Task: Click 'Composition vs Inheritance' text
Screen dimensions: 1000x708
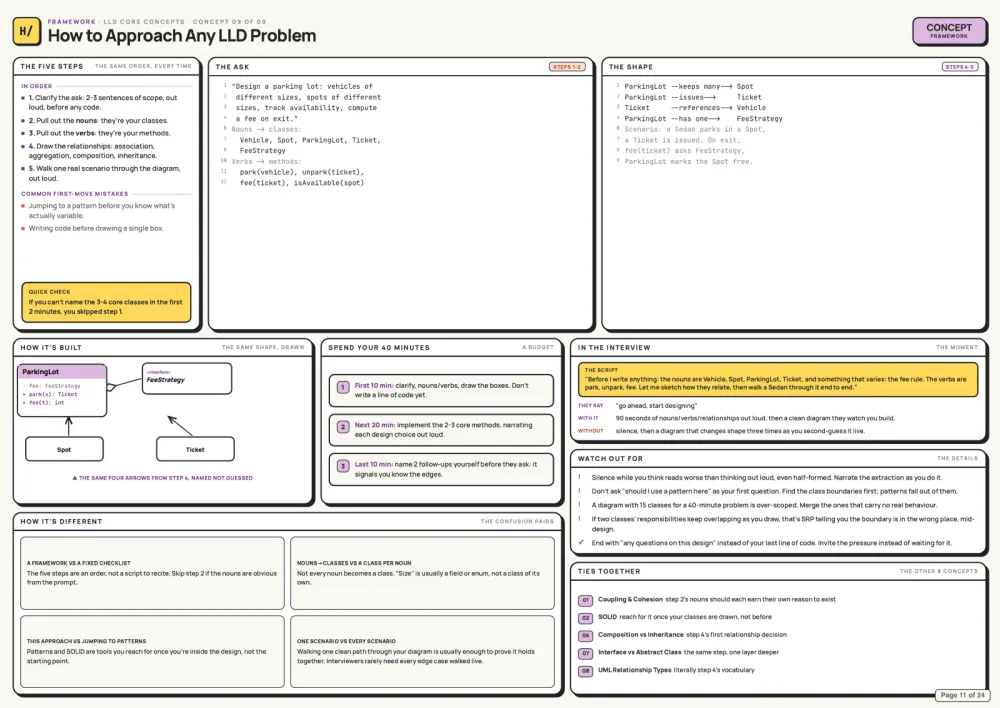Action: [x=640, y=635]
